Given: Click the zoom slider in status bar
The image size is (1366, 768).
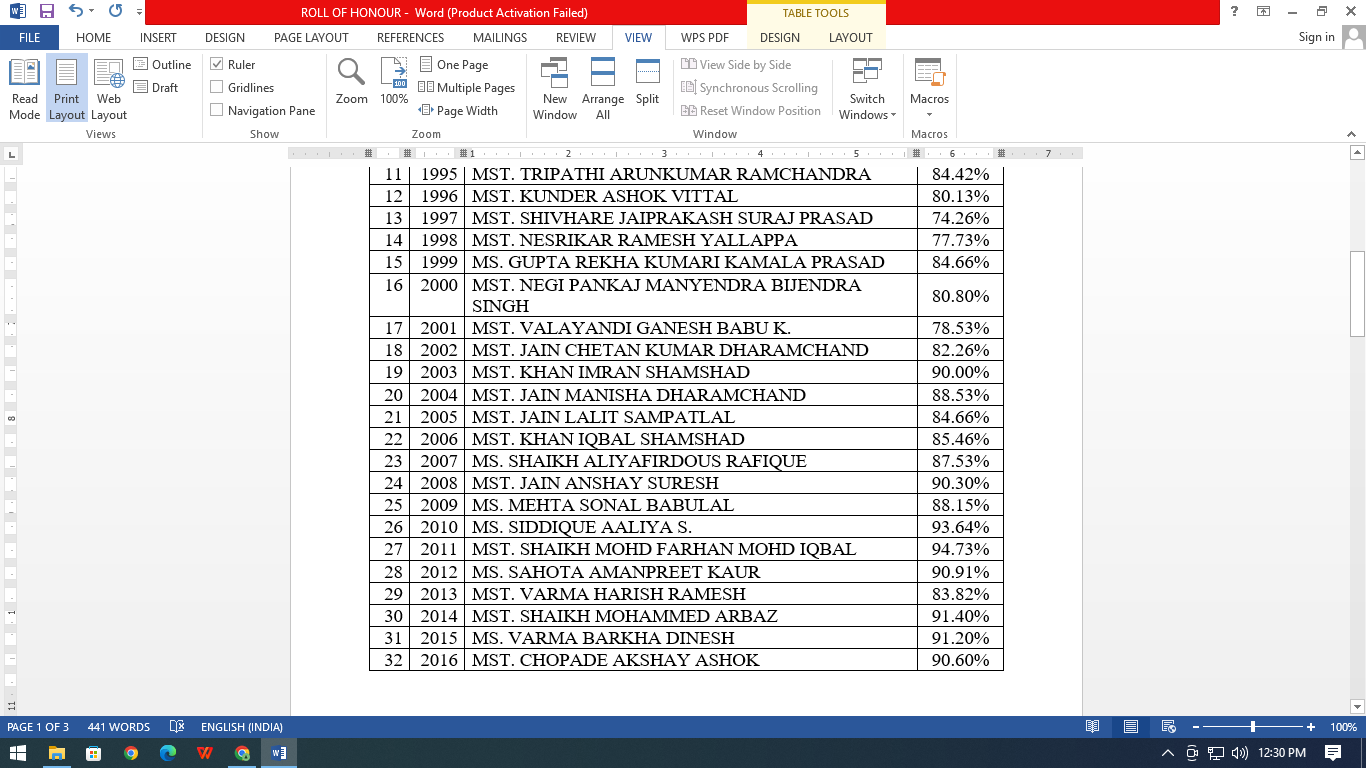Looking at the screenshot, I should [x=1253, y=727].
